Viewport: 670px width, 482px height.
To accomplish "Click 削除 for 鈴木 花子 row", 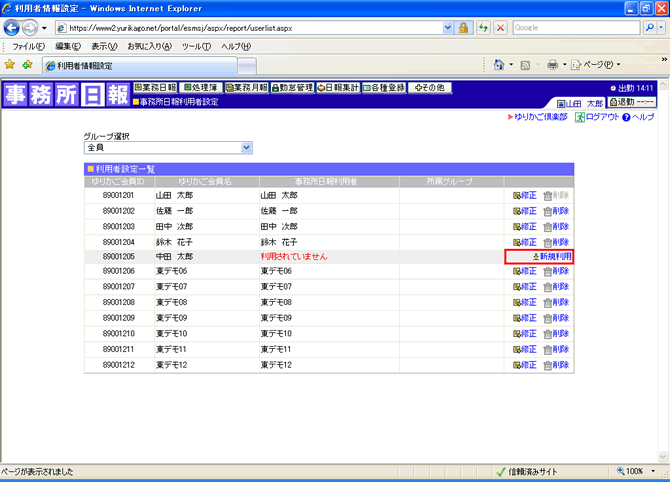I will point(556,242).
